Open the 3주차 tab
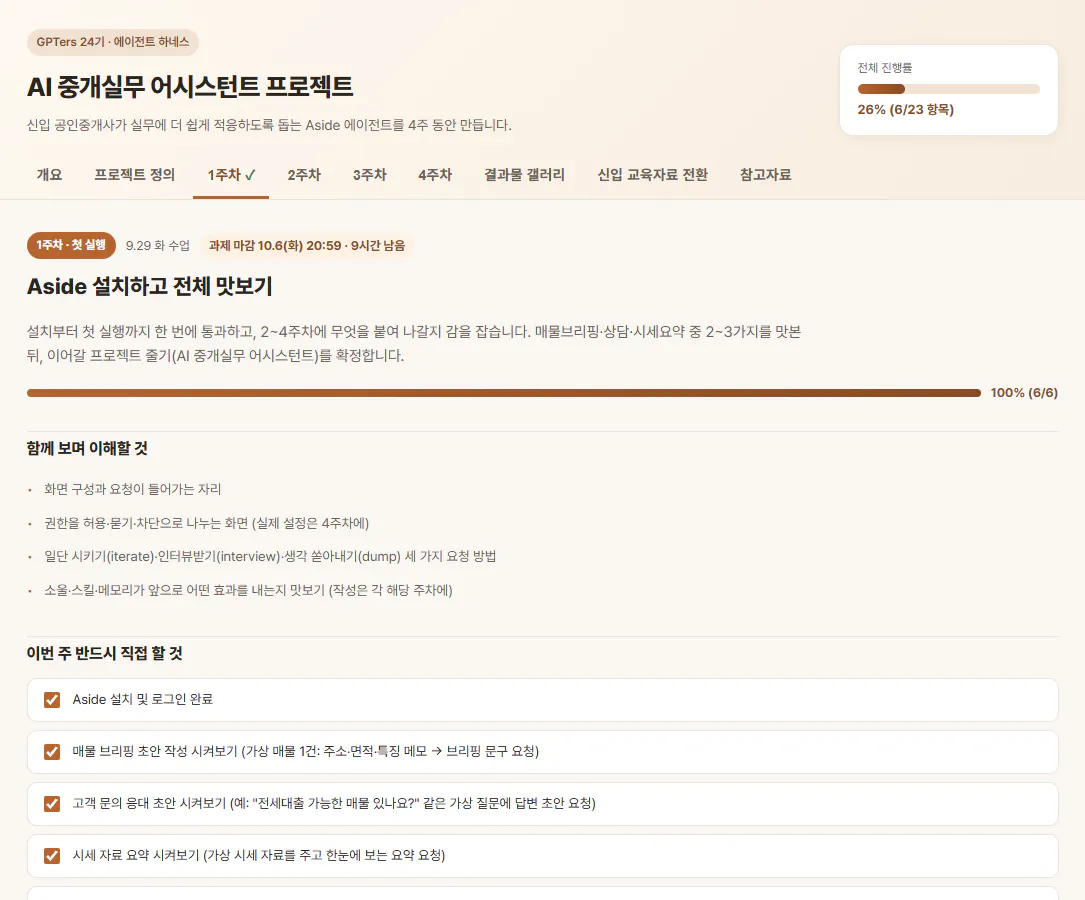 (x=370, y=175)
